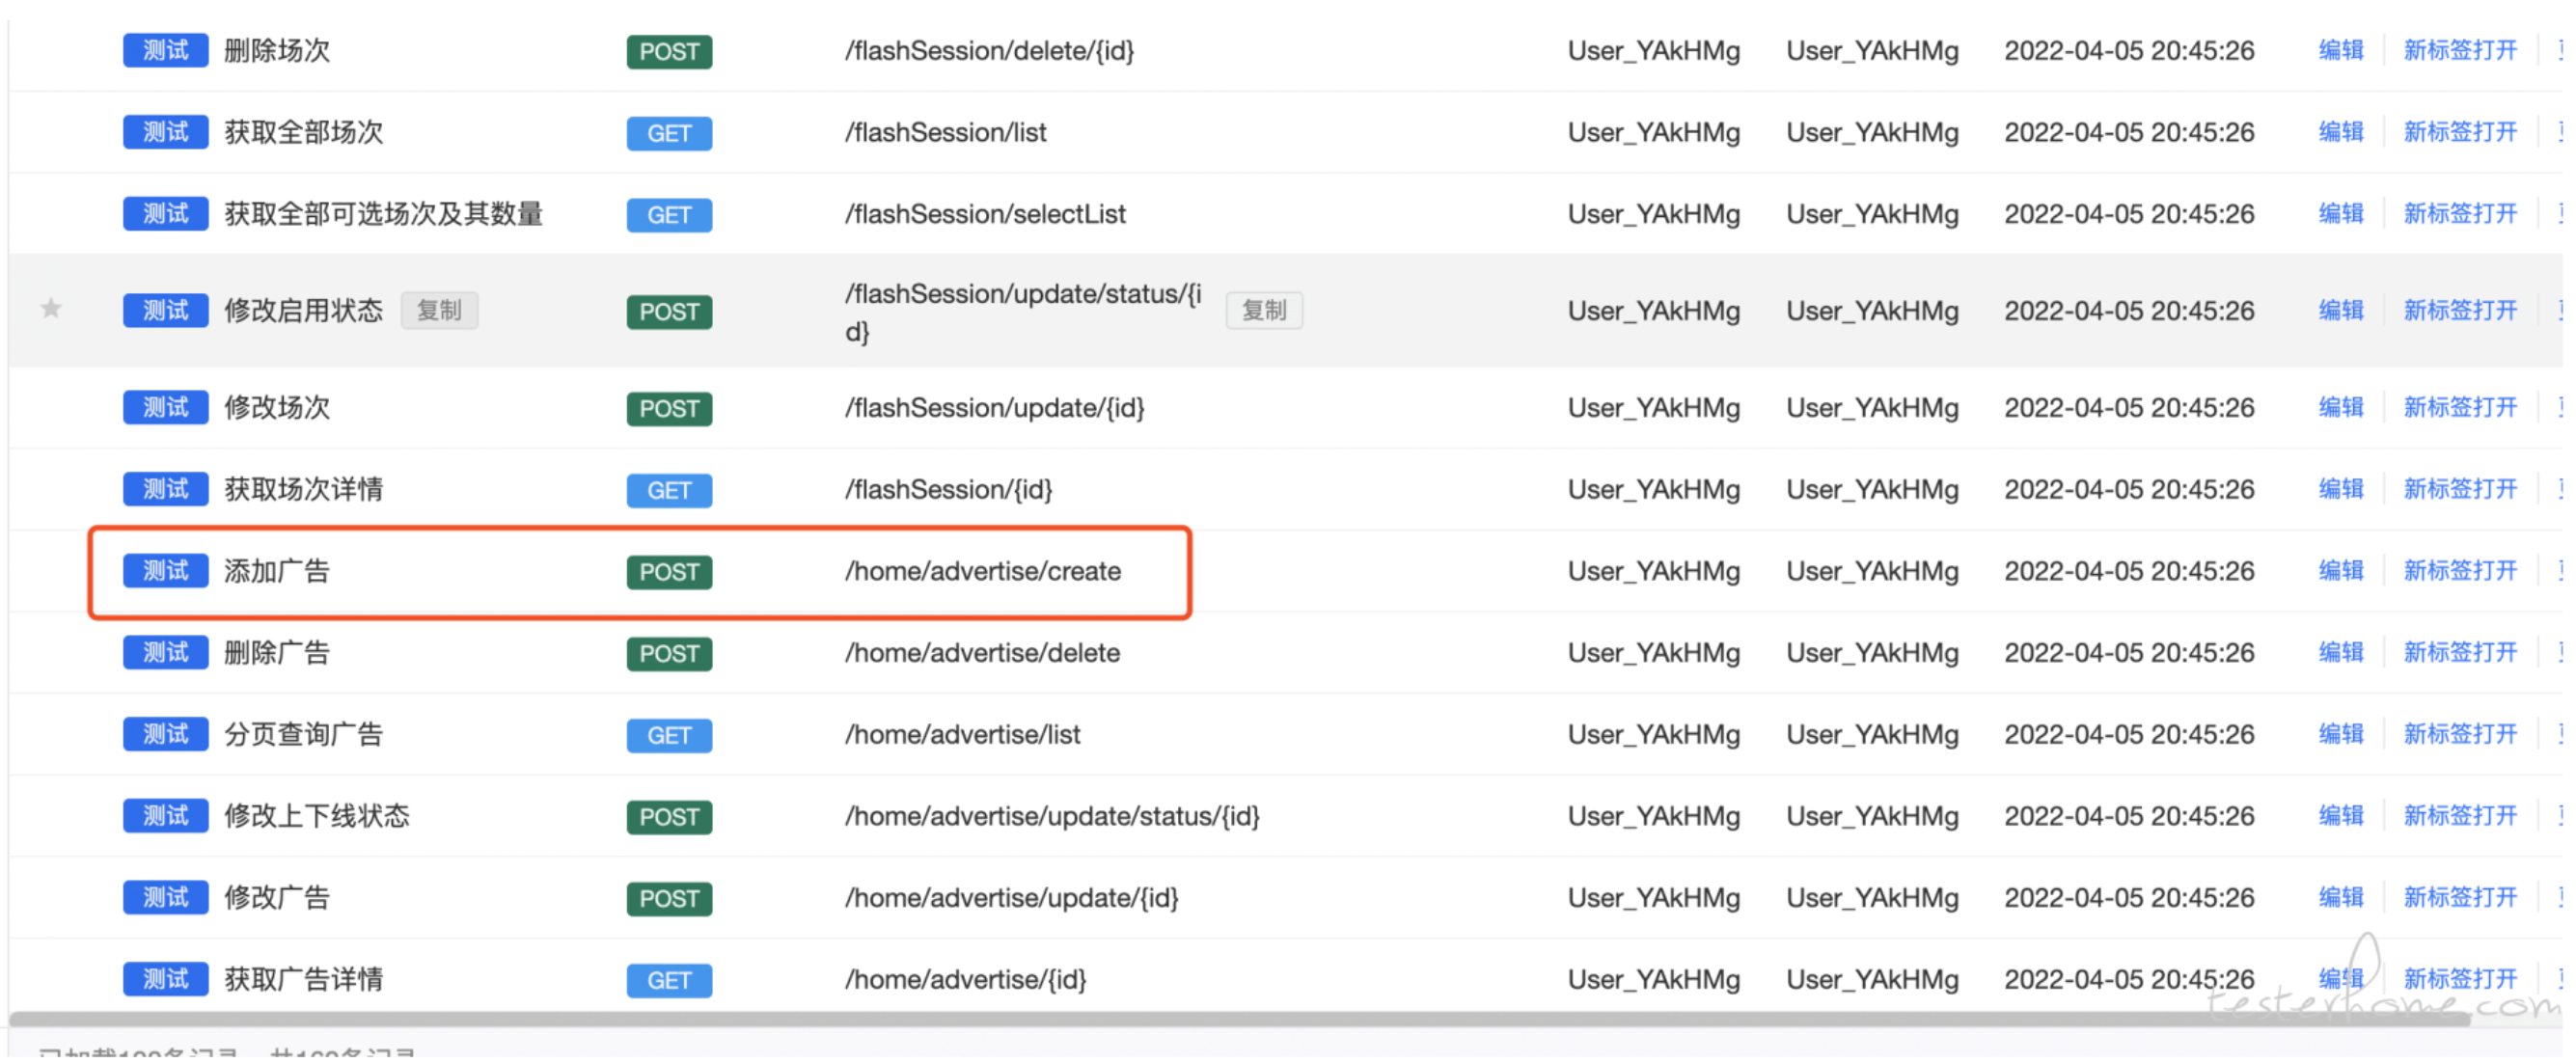Click 测试 tag for 修改场次

click(166, 408)
